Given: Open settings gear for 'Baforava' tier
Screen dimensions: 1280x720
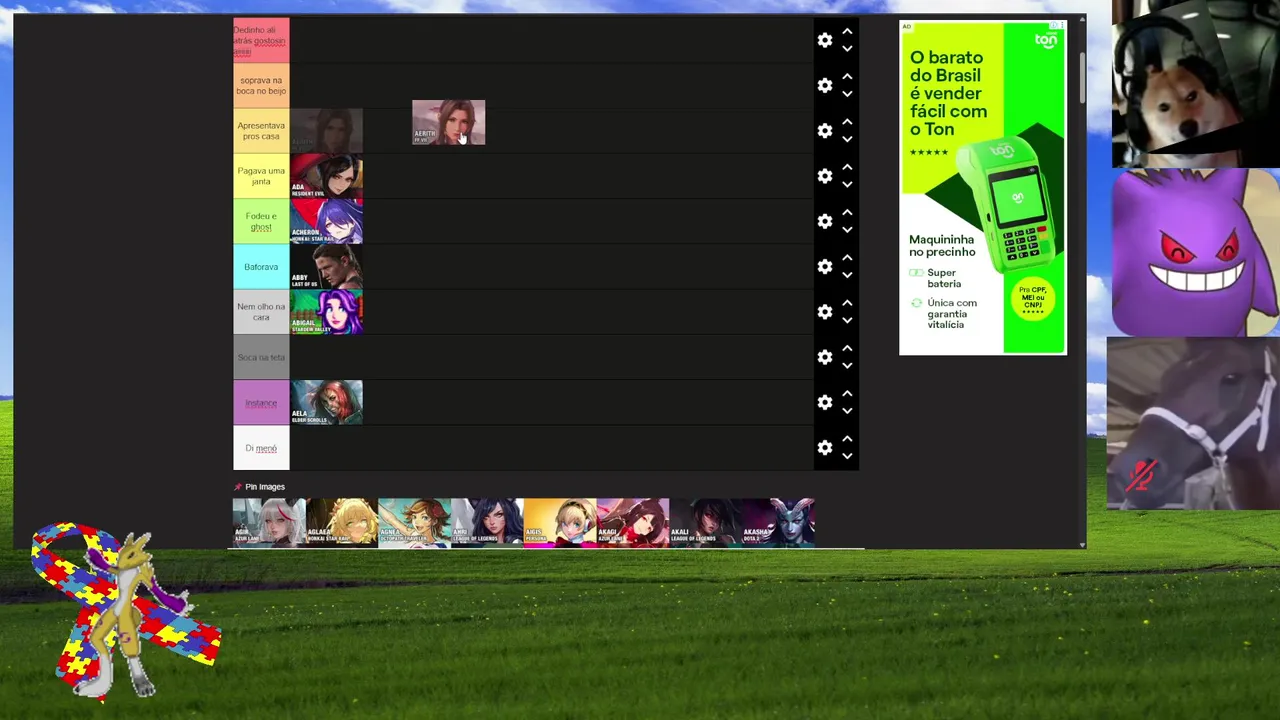Looking at the screenshot, I should [825, 267].
